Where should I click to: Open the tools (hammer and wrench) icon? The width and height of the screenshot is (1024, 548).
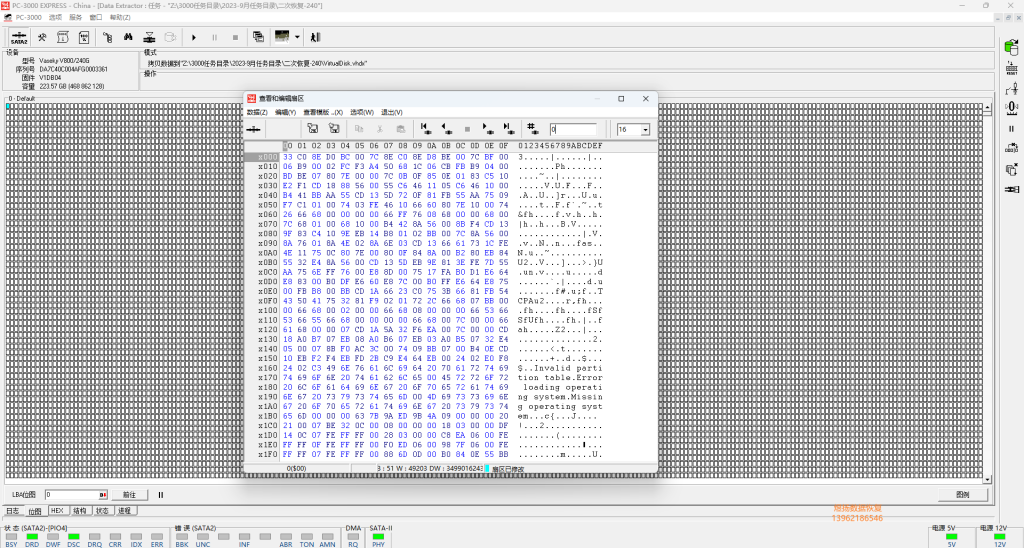point(42,37)
